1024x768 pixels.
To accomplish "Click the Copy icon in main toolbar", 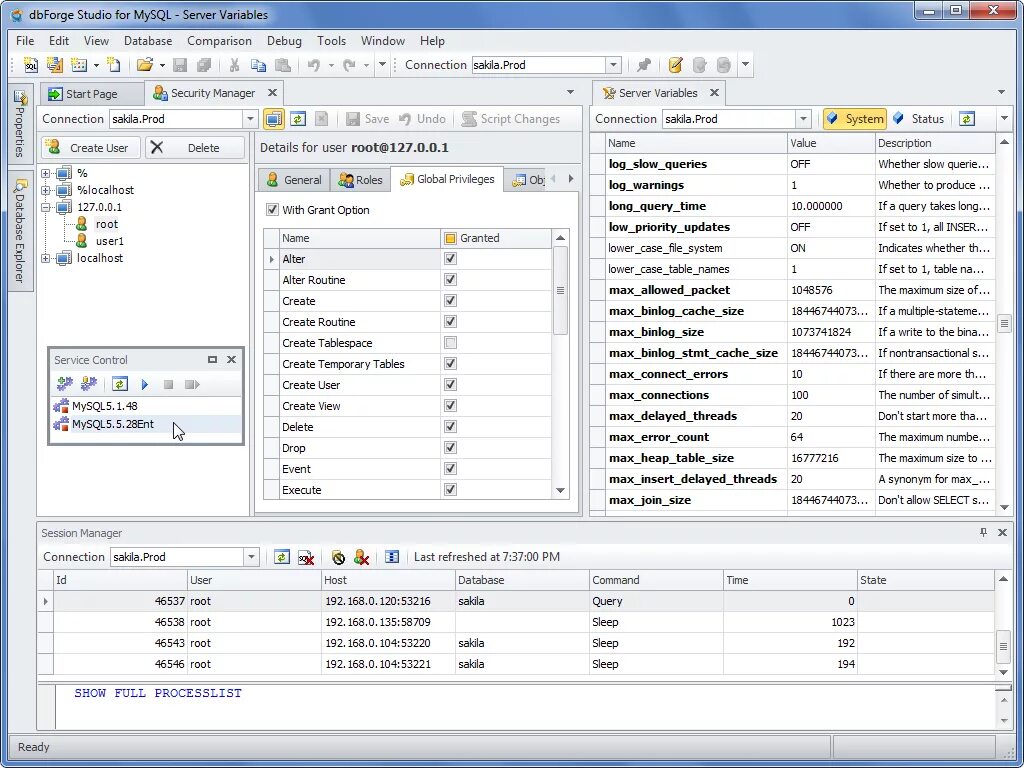I will 259,65.
